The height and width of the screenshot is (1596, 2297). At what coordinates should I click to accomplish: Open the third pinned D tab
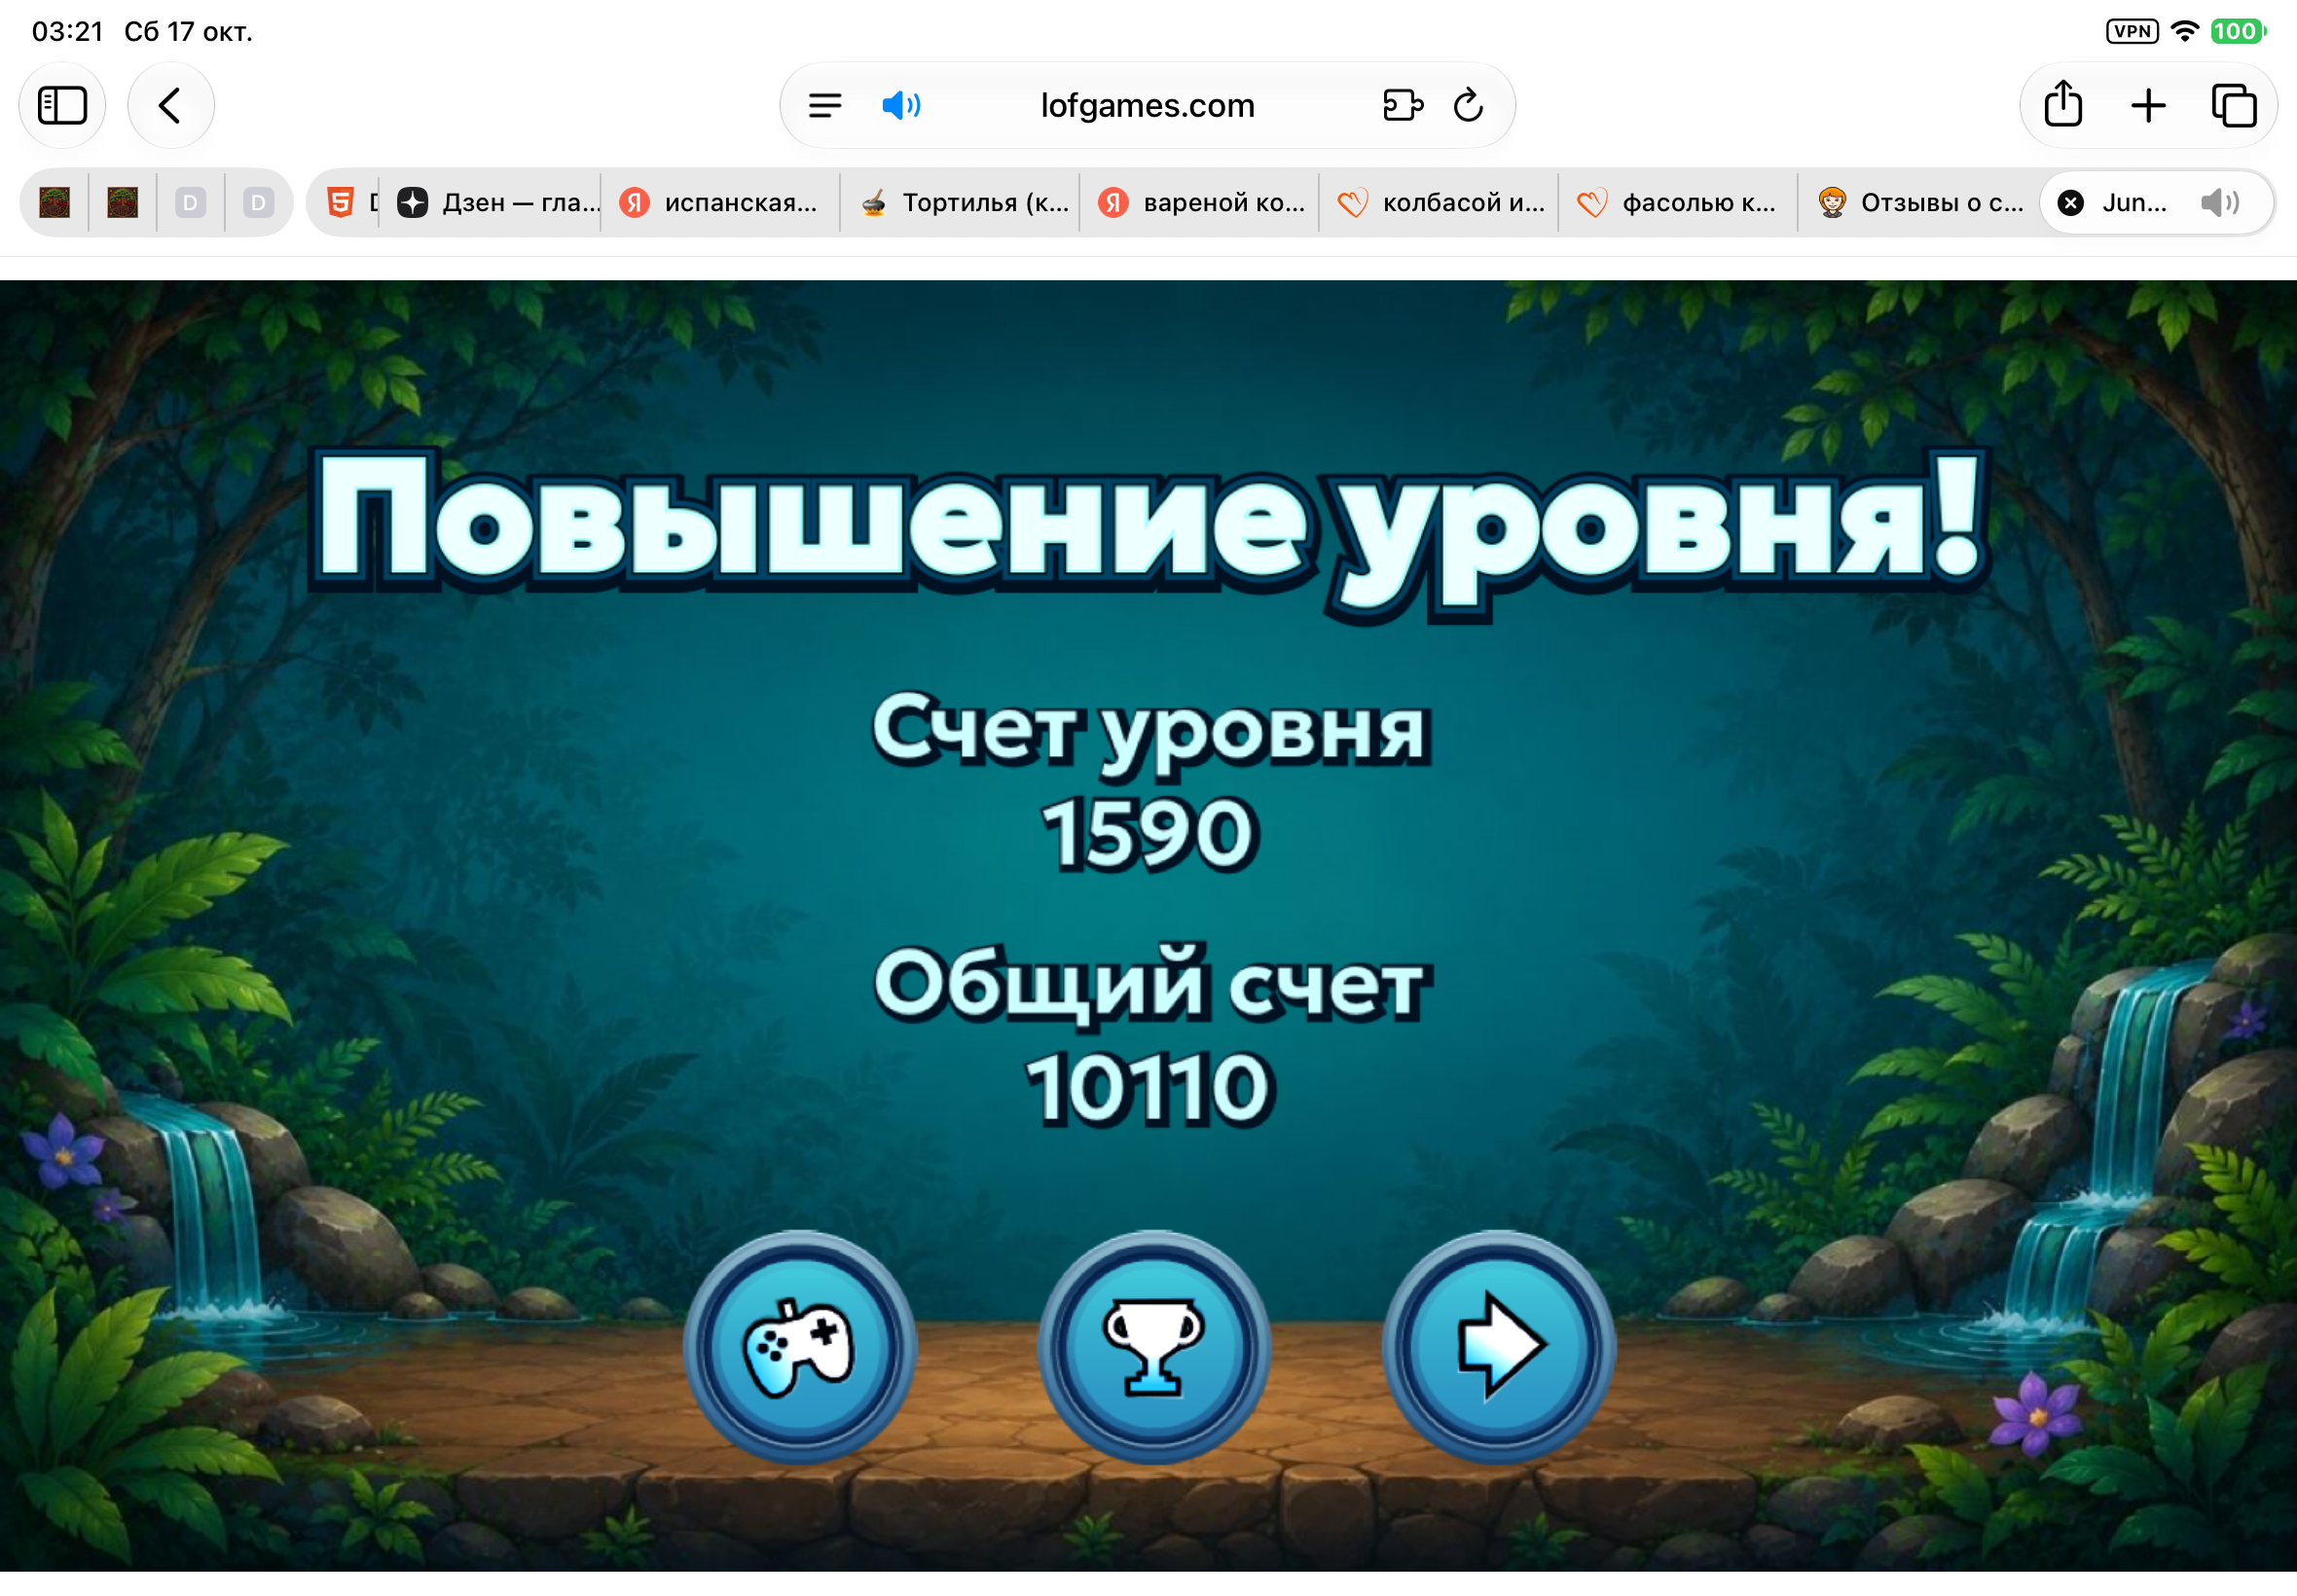[190, 203]
